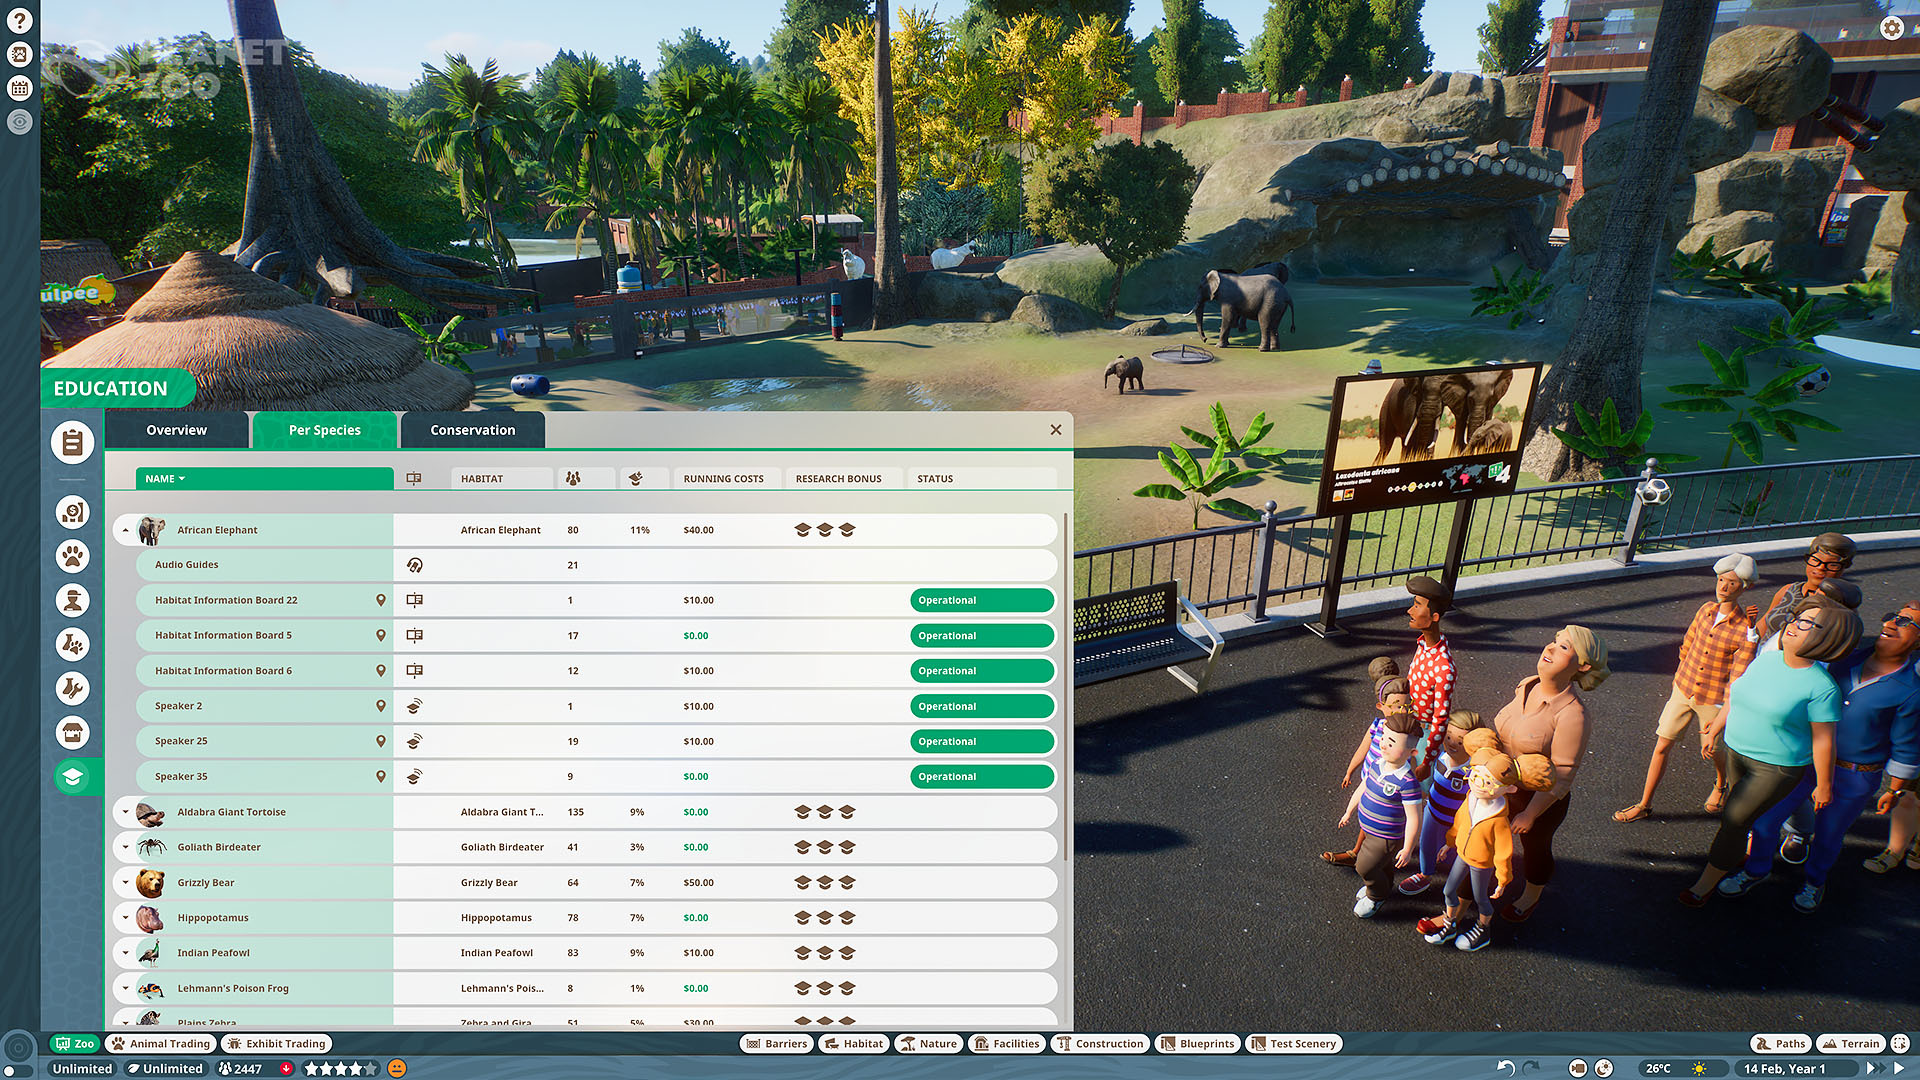Open the help question mark icon
The height and width of the screenshot is (1080, 1920).
[x=19, y=20]
